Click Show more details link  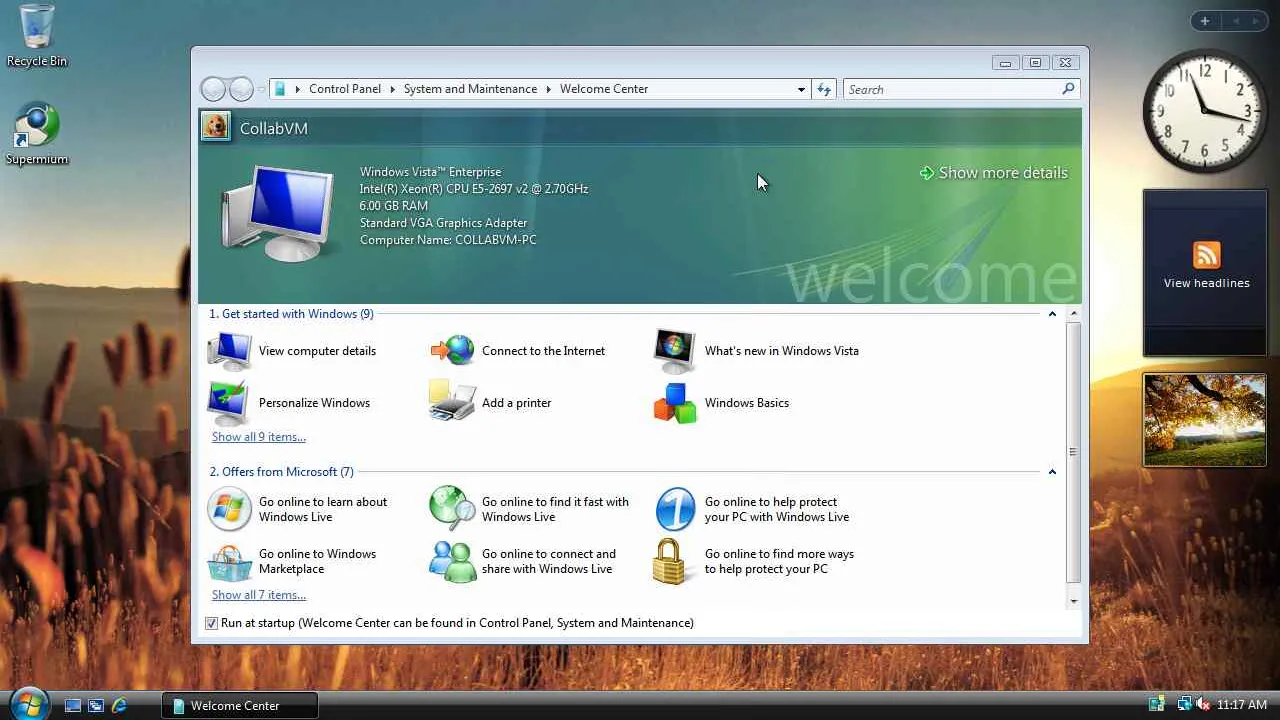coord(994,173)
